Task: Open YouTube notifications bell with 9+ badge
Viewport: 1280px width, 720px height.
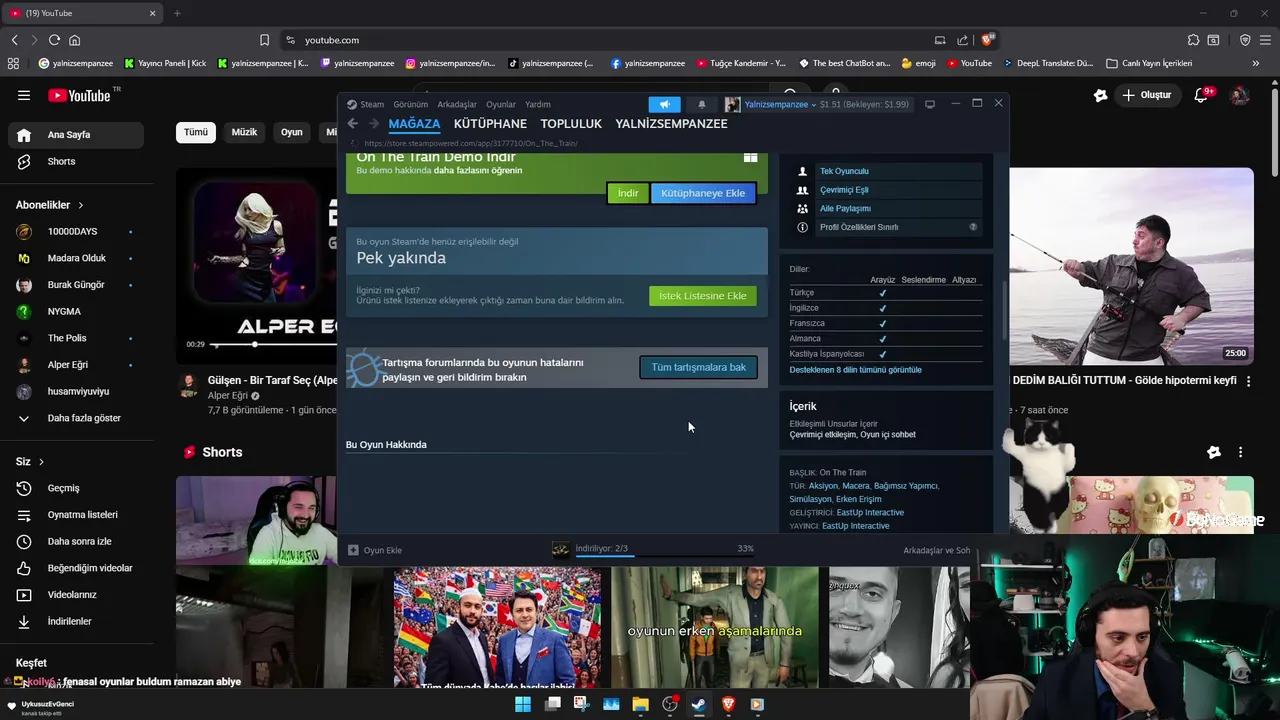Action: 1203,95
